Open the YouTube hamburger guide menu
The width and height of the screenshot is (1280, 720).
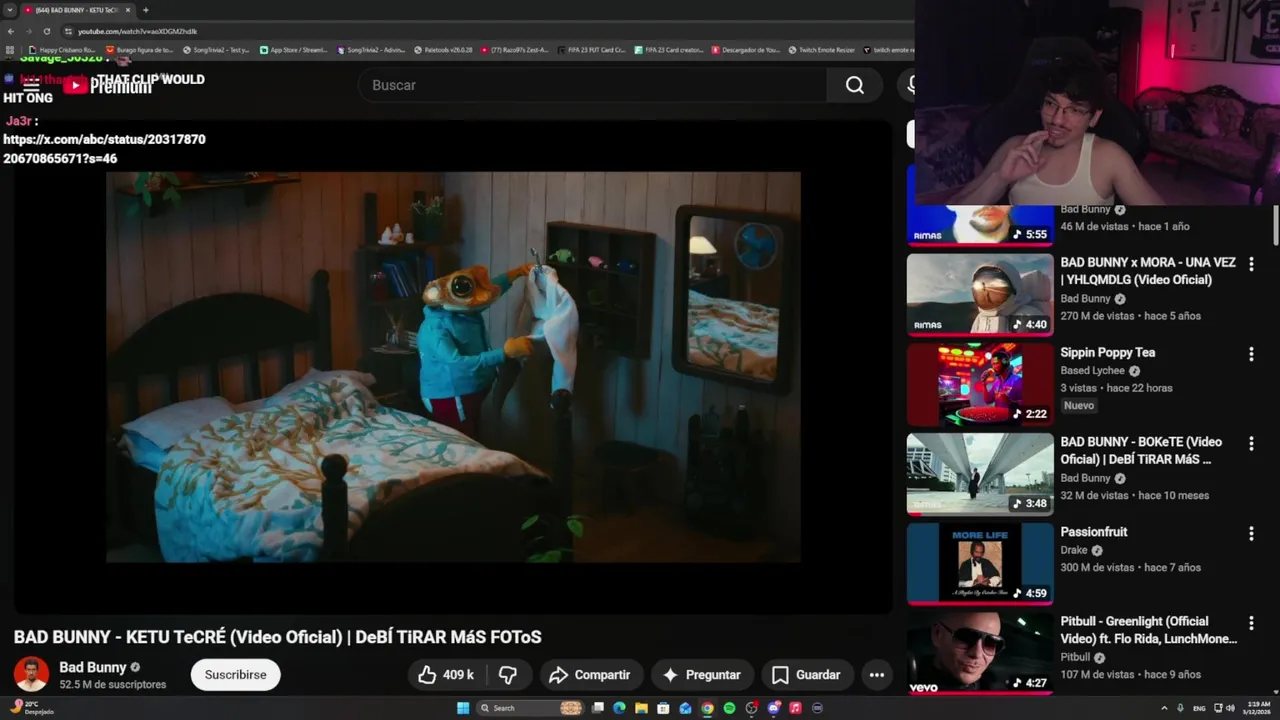tap(31, 86)
